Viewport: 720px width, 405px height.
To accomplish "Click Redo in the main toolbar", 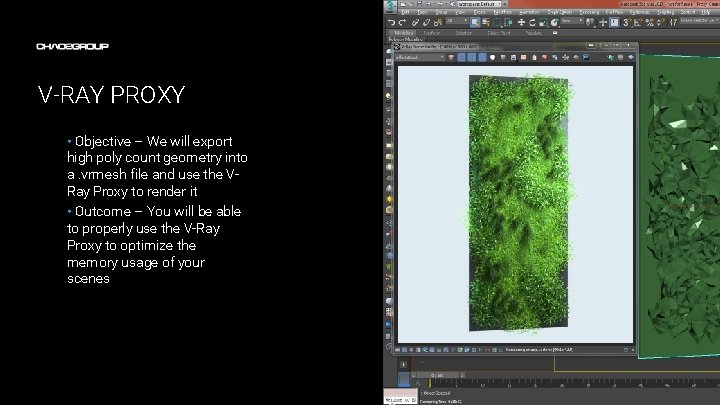I will pos(402,22).
